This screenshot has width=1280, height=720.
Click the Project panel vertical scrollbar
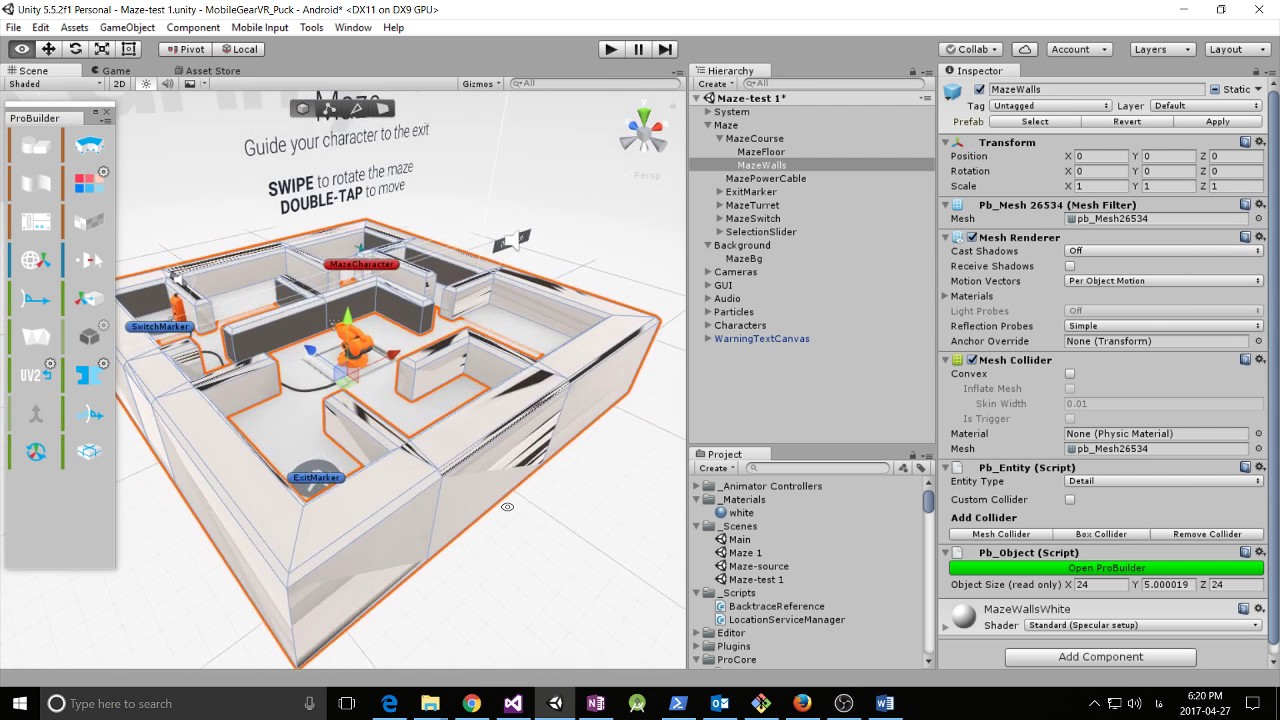928,570
